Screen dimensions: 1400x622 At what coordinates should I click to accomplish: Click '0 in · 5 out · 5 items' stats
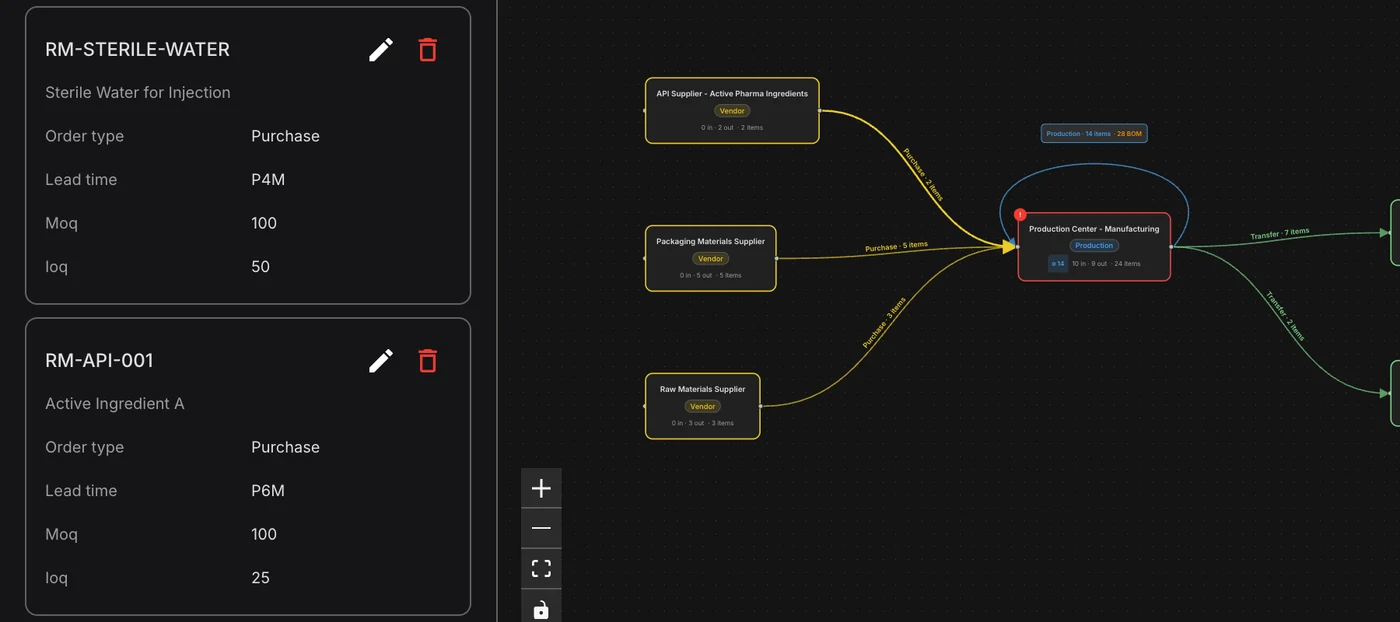[x=710, y=276]
